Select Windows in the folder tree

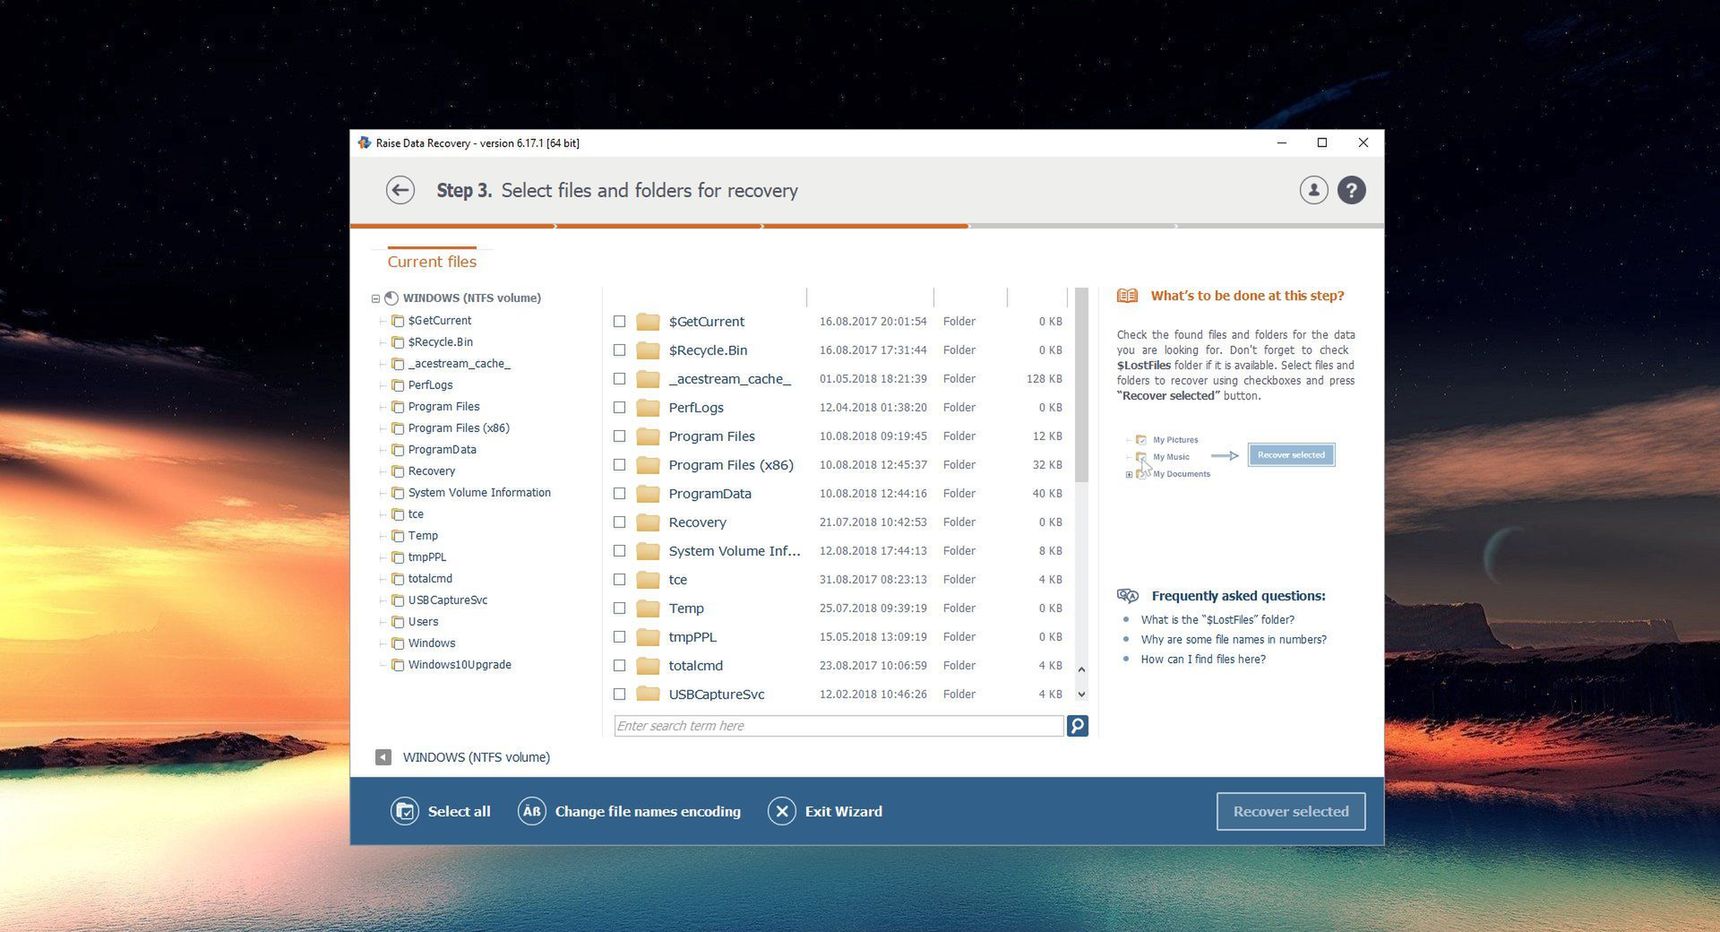click(431, 643)
